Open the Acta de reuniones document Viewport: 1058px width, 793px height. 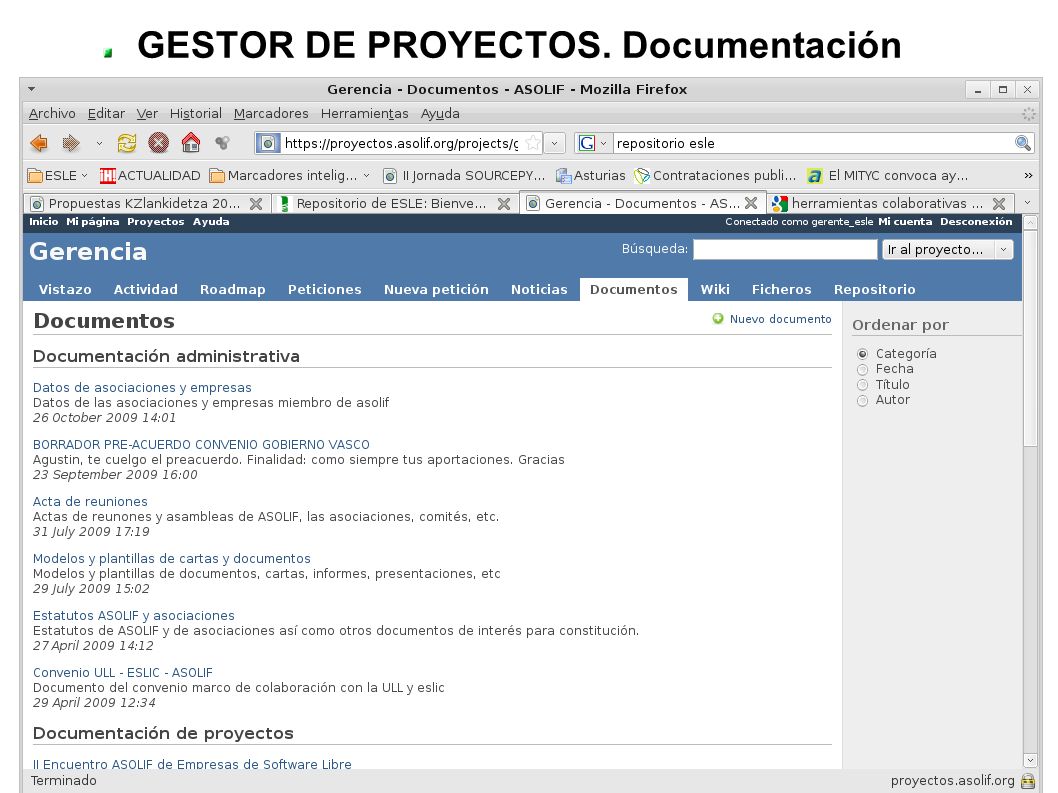[x=90, y=501]
